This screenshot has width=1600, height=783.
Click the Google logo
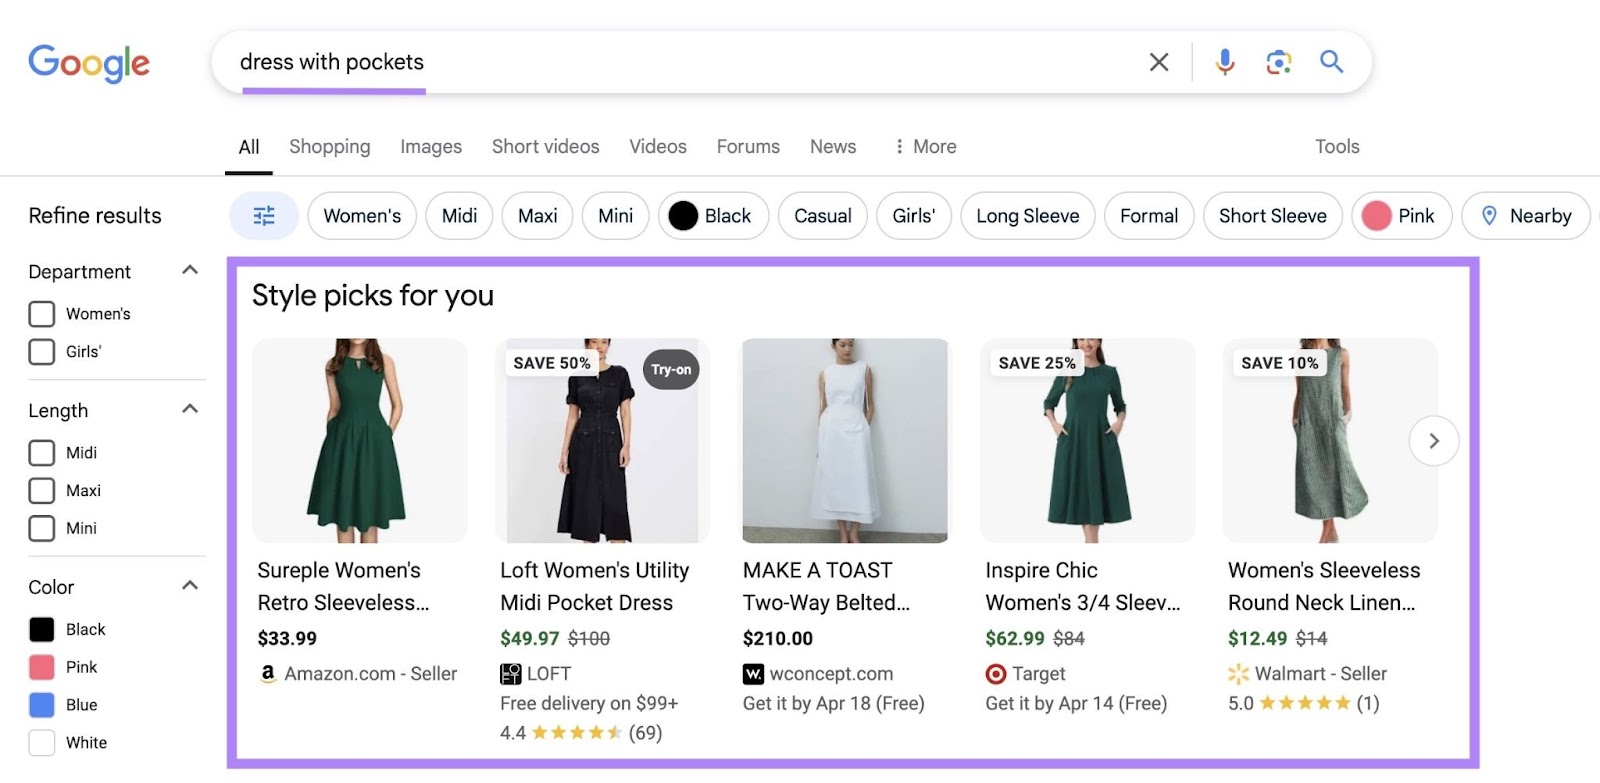[89, 63]
